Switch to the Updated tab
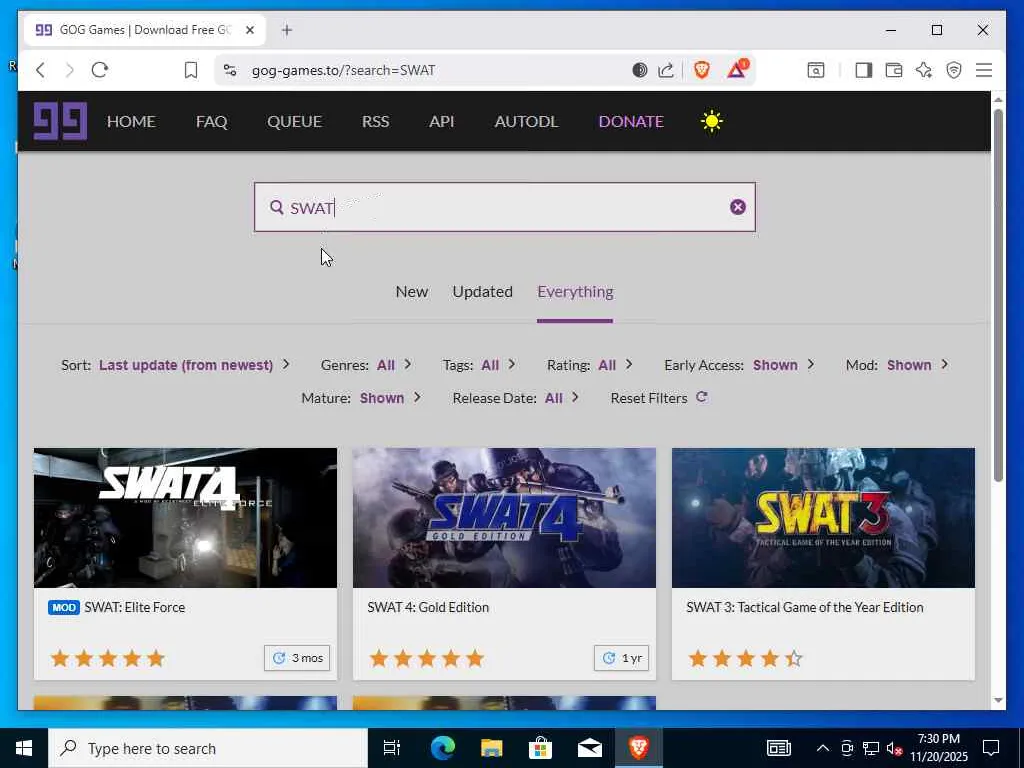This screenshot has height=768, width=1024. pyautogui.click(x=483, y=292)
